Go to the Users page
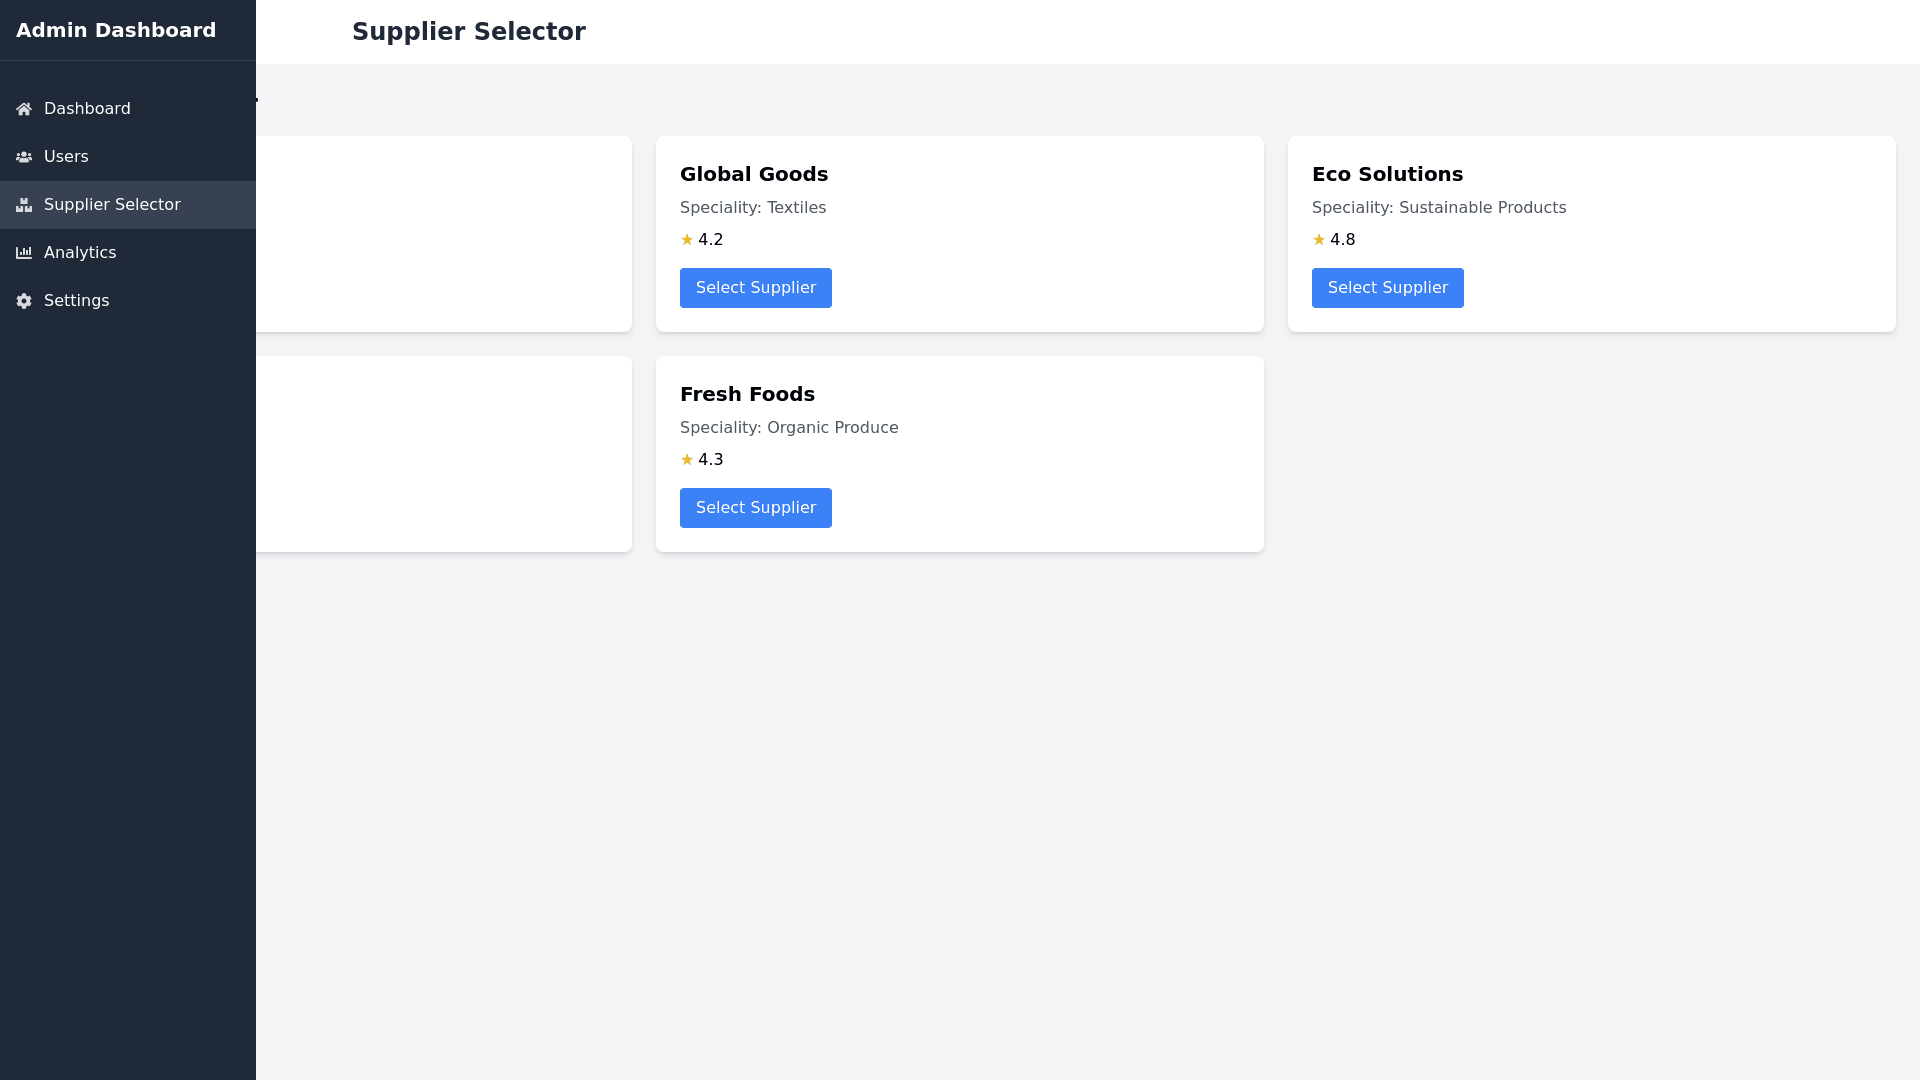Image resolution: width=1920 pixels, height=1080 pixels. (x=66, y=157)
